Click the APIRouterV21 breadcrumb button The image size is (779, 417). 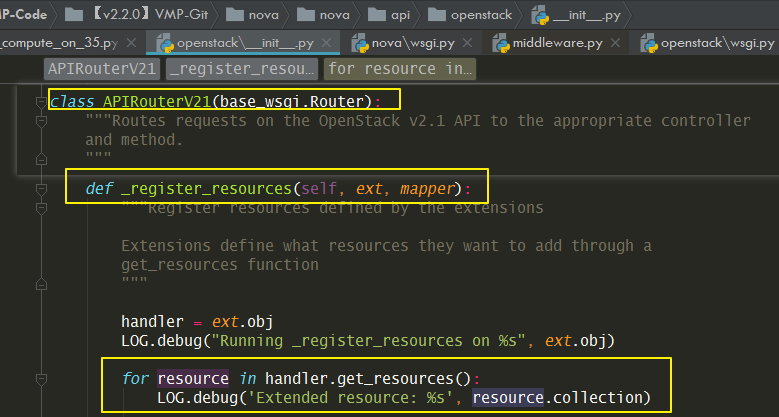(x=102, y=69)
